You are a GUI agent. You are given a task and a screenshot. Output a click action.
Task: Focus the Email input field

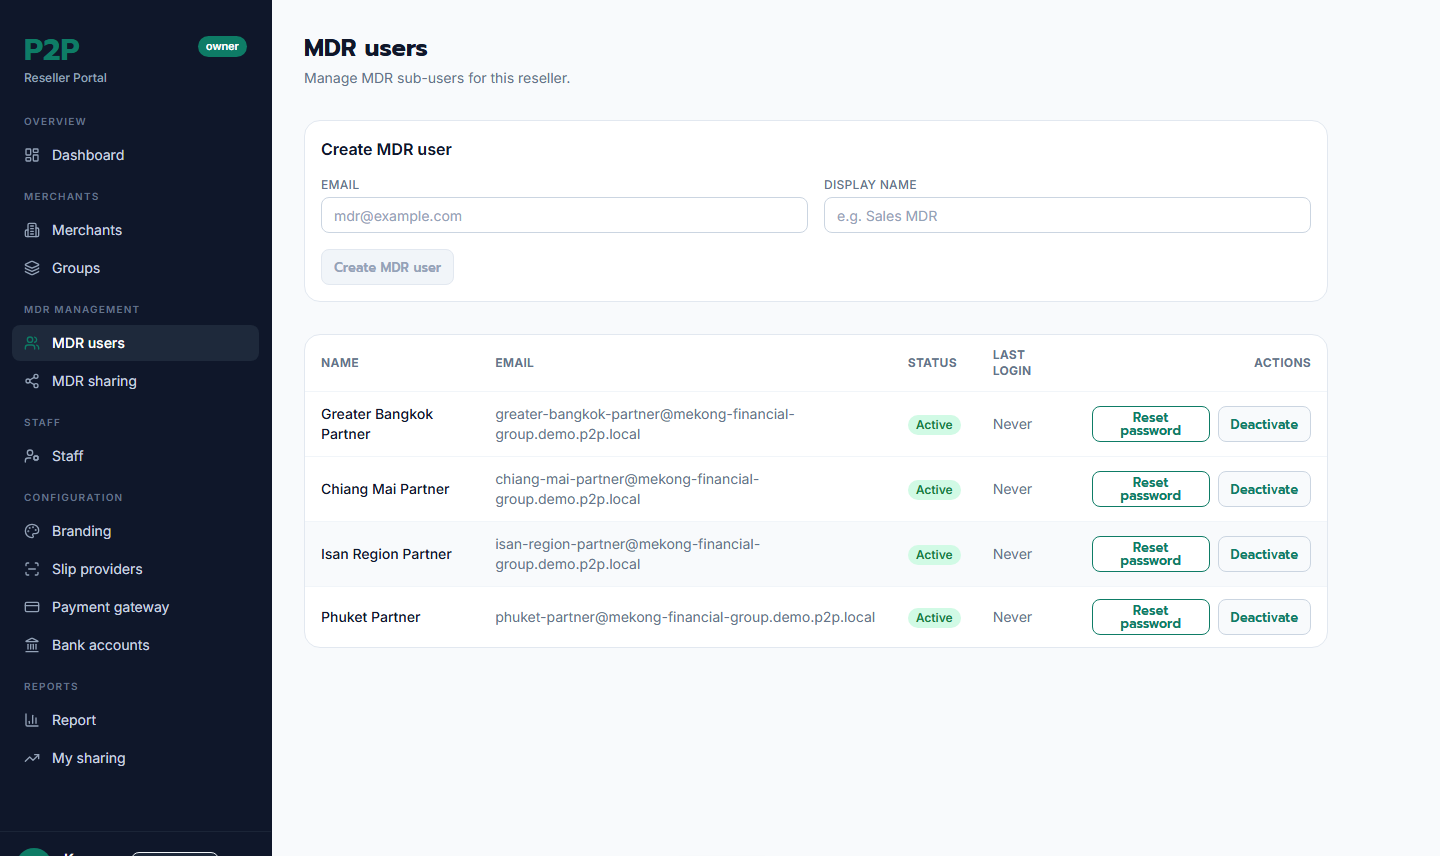tap(564, 215)
